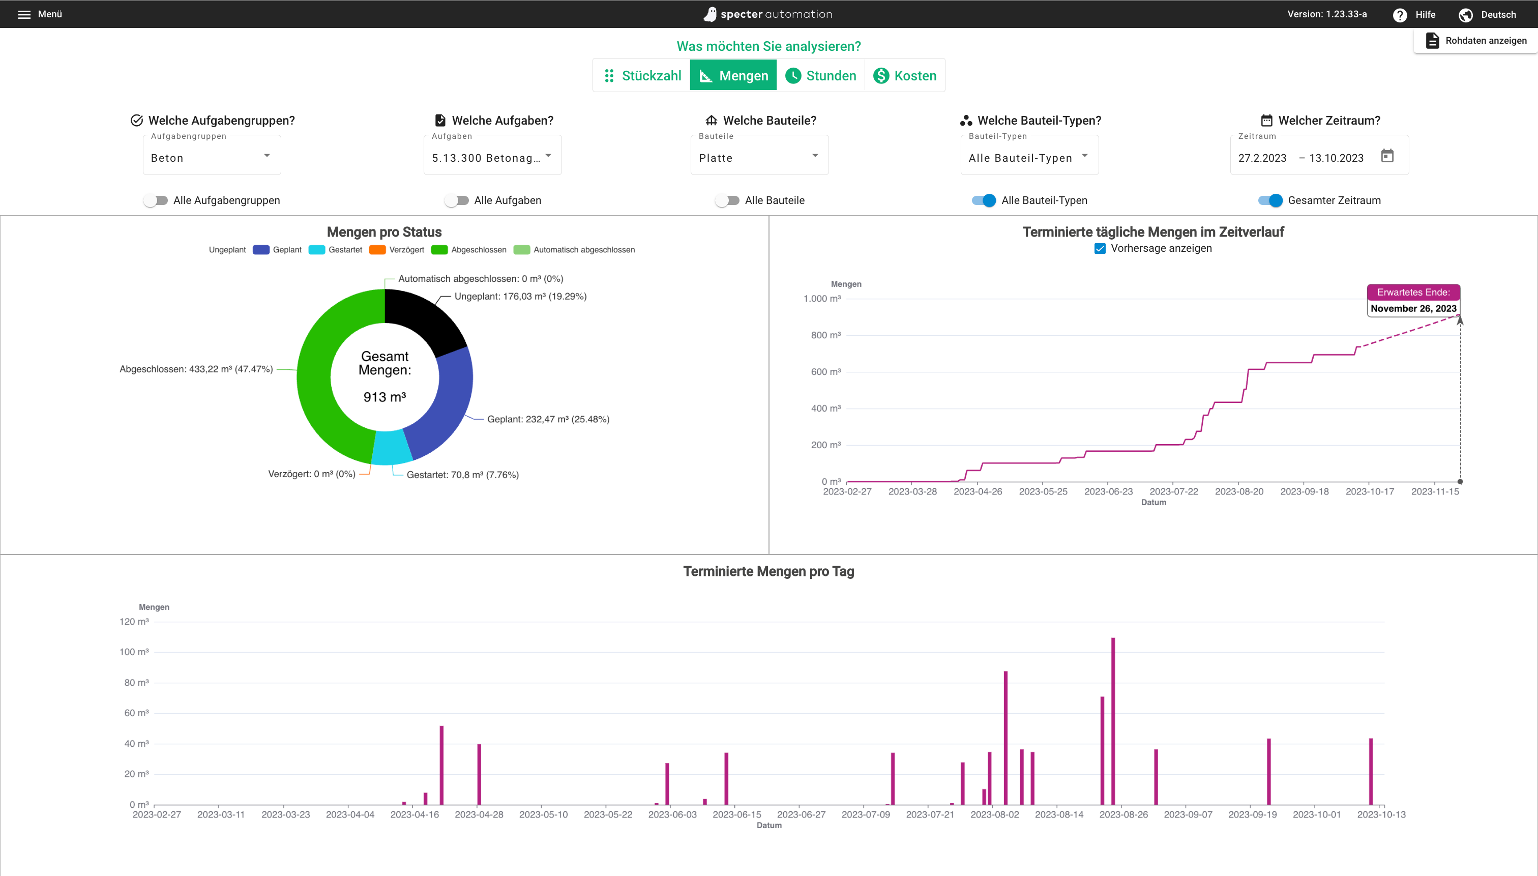
Task: Select the Mengen tab
Action: [733, 74]
